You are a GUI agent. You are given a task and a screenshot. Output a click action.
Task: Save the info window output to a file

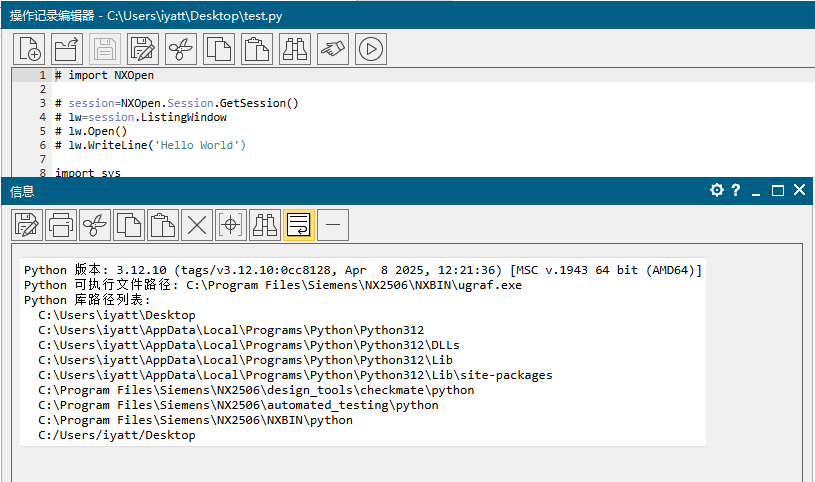(x=28, y=225)
